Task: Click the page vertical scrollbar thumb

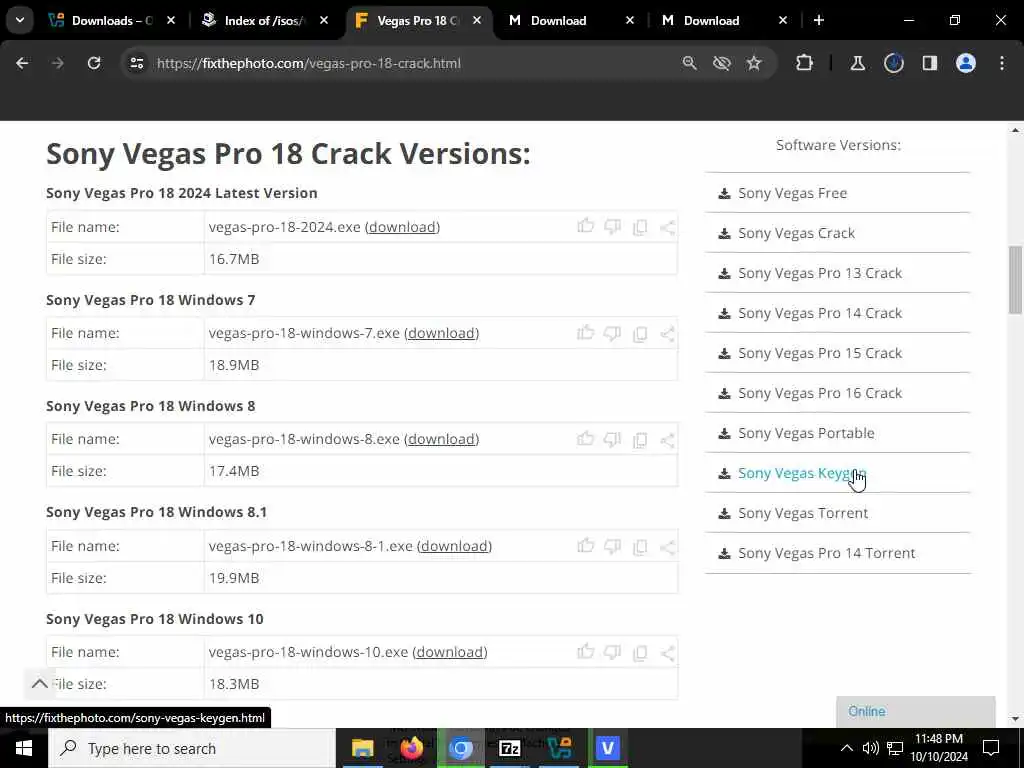Action: [x=1014, y=281]
